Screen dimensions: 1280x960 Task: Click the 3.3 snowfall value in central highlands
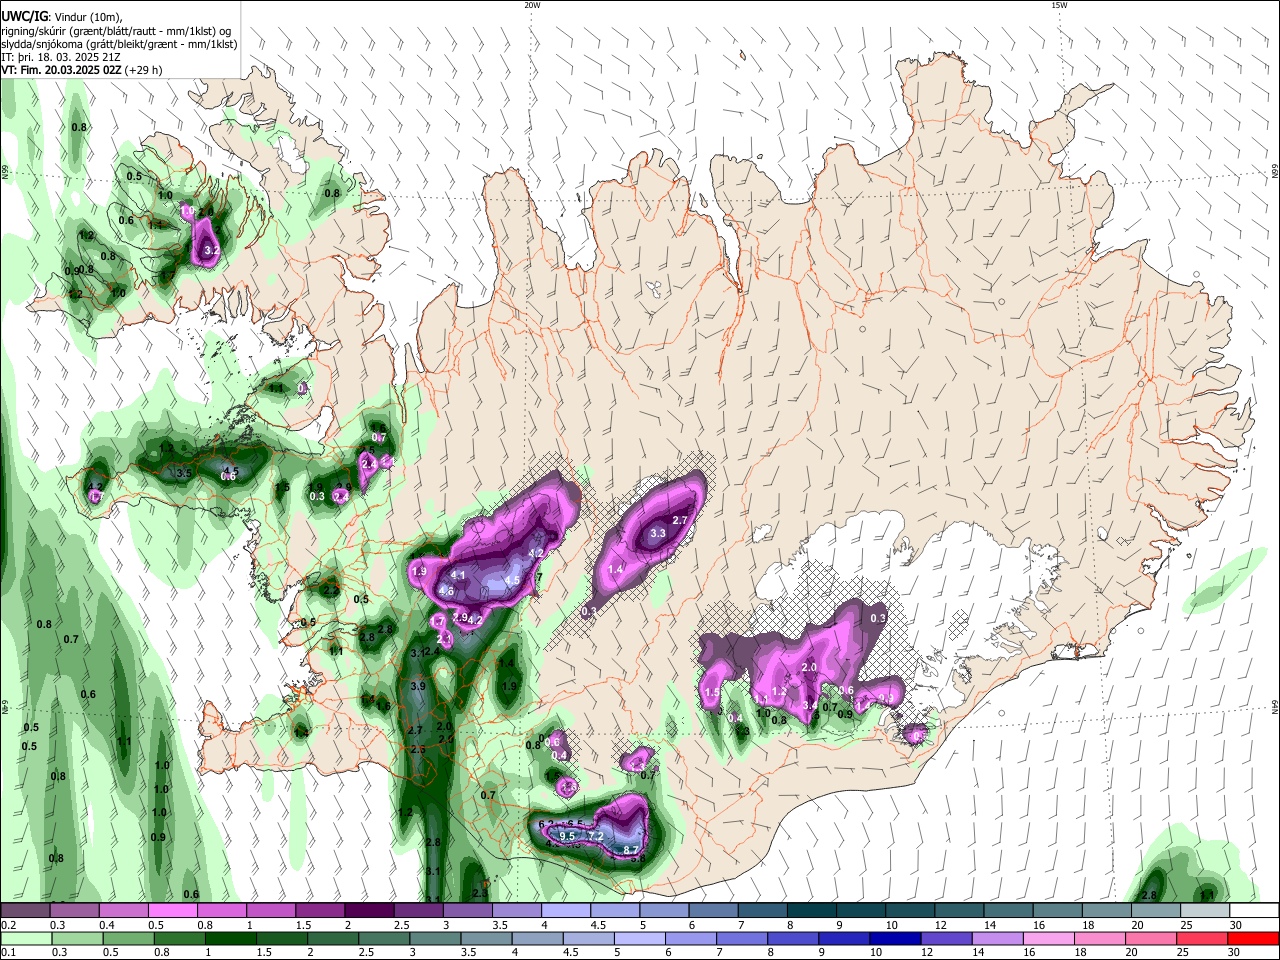[658, 534]
